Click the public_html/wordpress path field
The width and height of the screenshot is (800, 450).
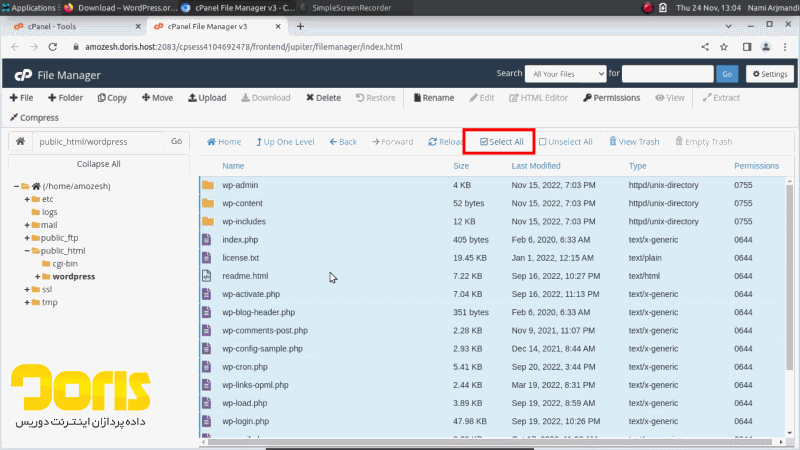(x=98, y=141)
